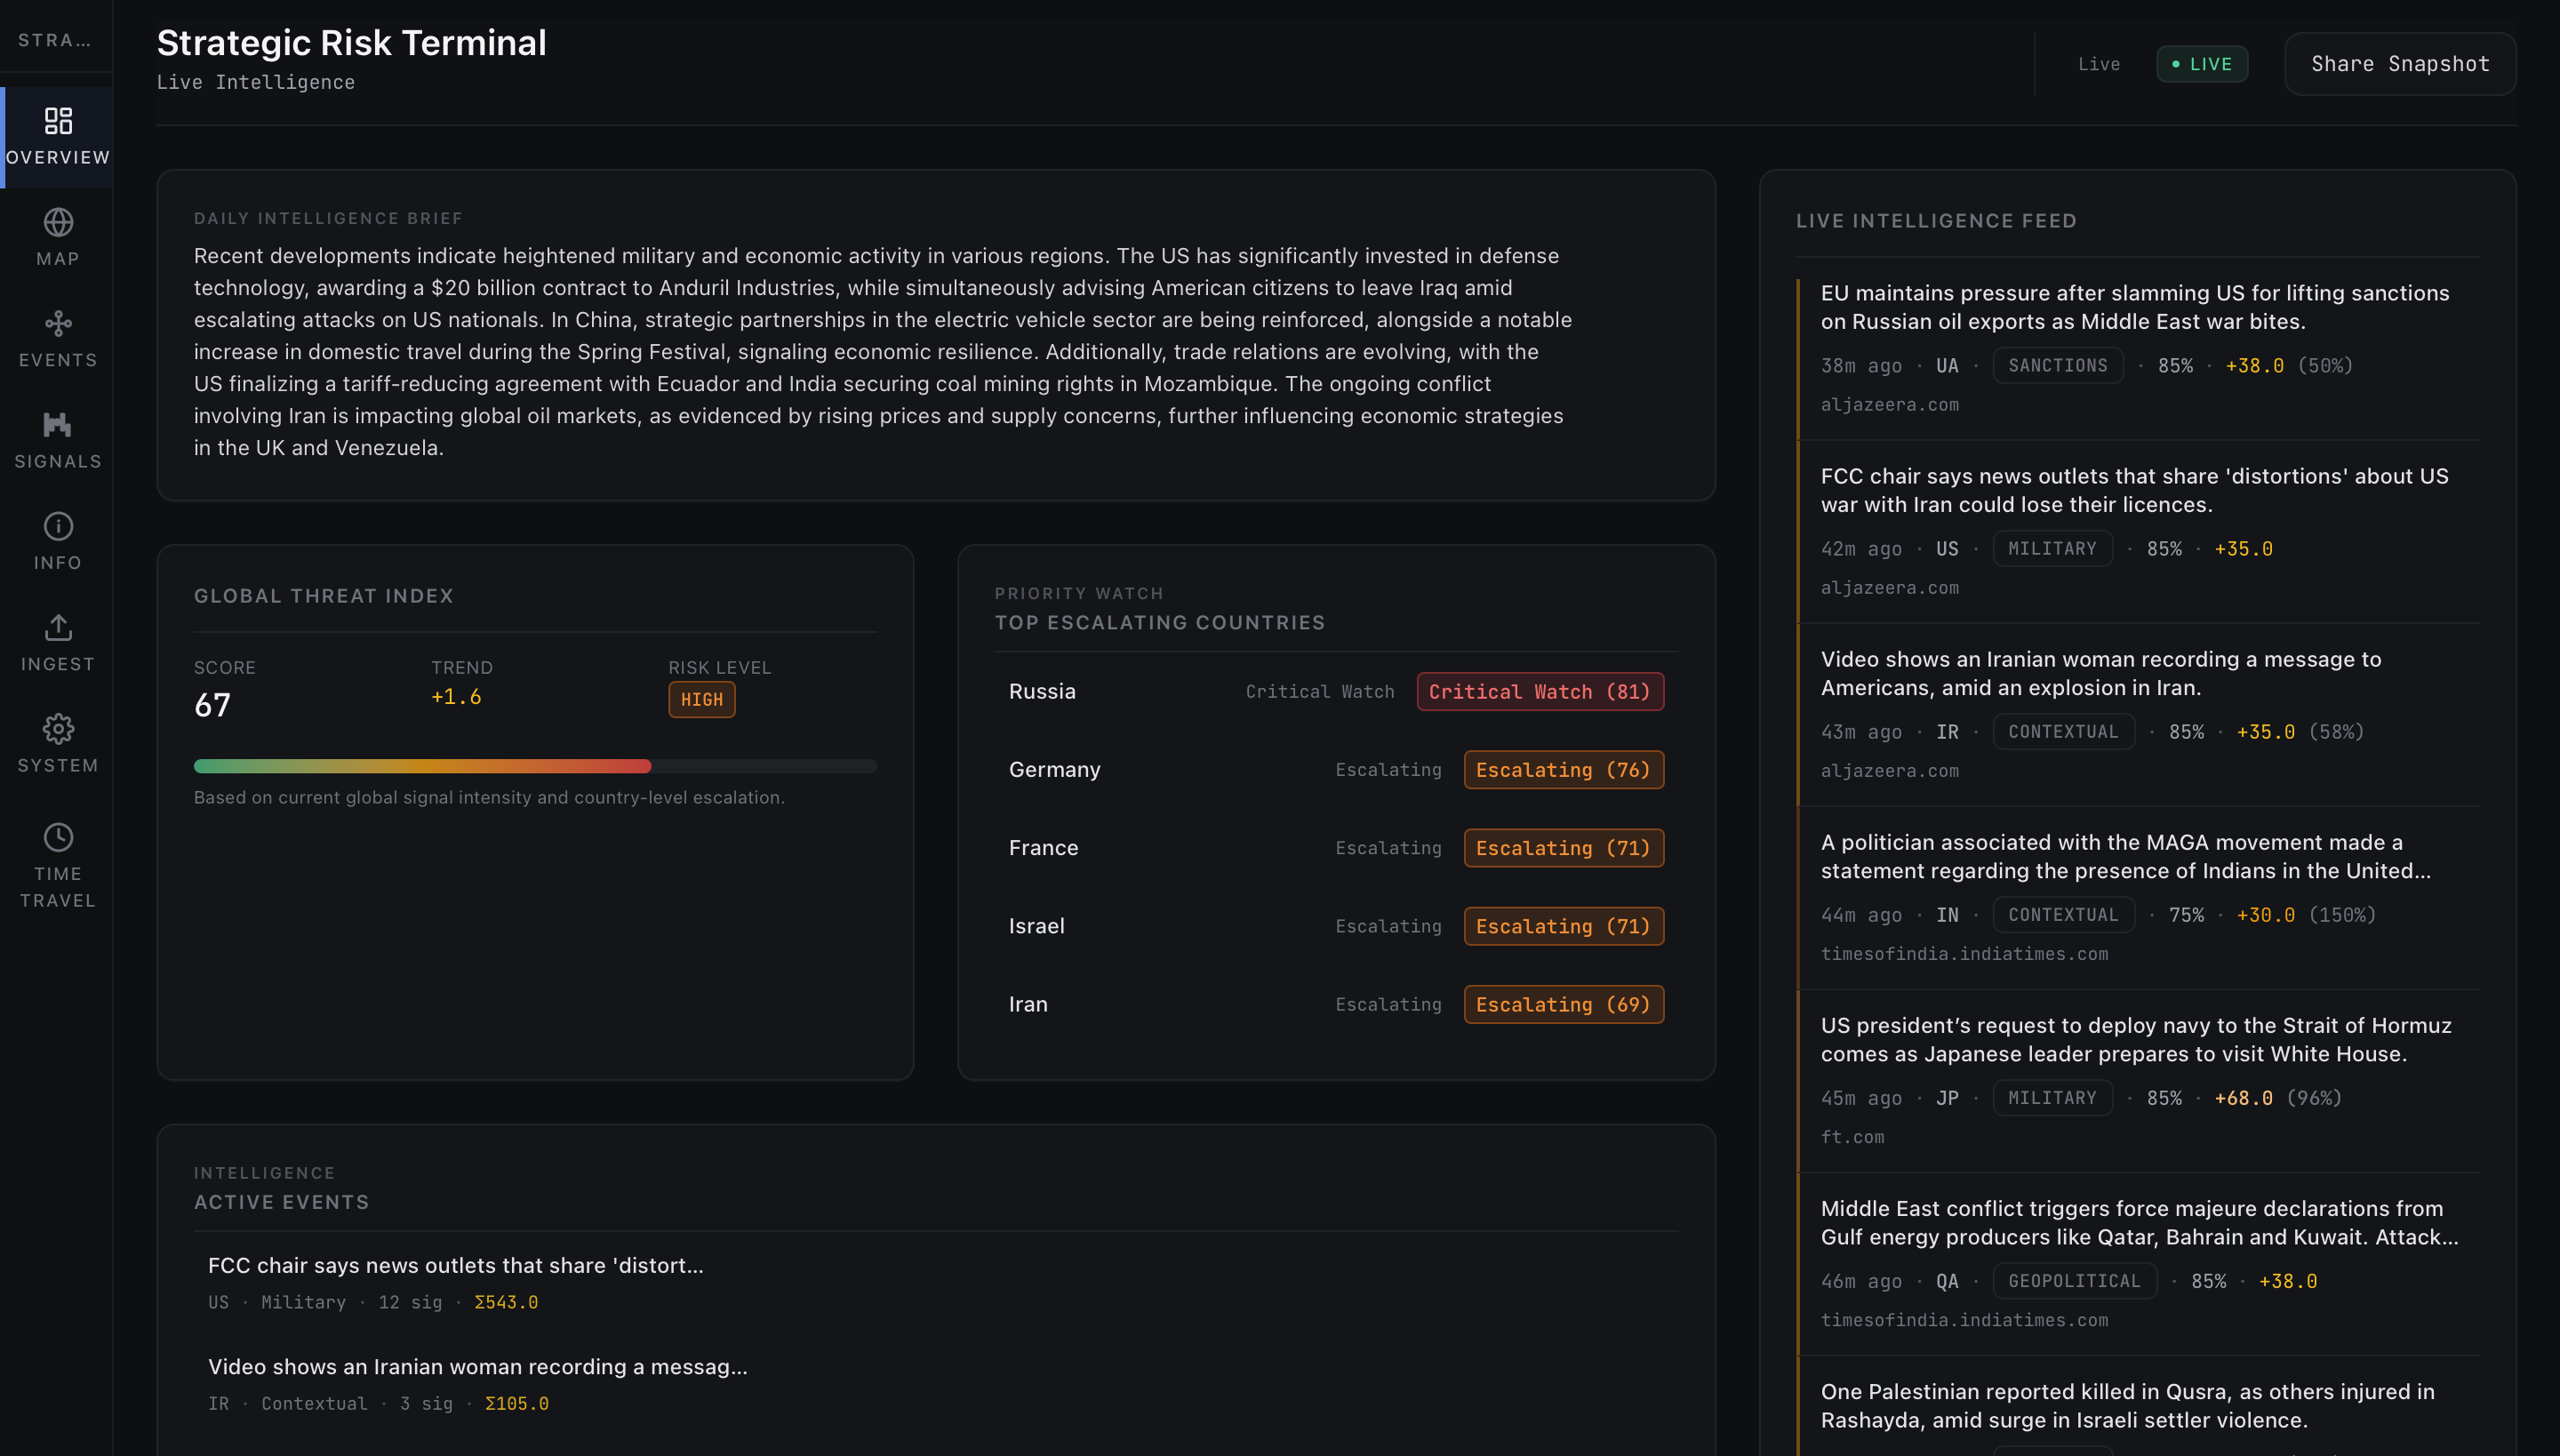Viewport: 2560px width, 1456px height.
Task: Open Time Travel clock icon
Action: [58, 837]
